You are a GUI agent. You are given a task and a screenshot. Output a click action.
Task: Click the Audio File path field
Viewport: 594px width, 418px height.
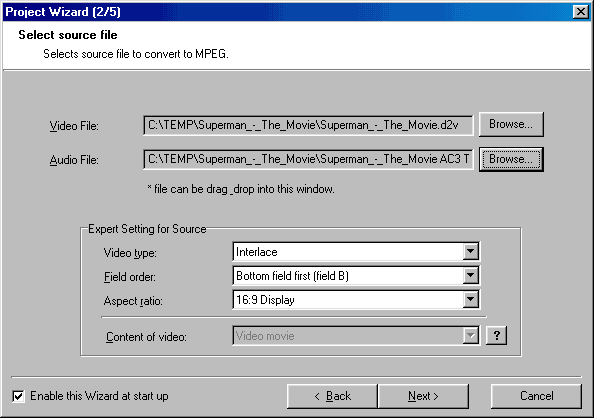(x=308, y=159)
